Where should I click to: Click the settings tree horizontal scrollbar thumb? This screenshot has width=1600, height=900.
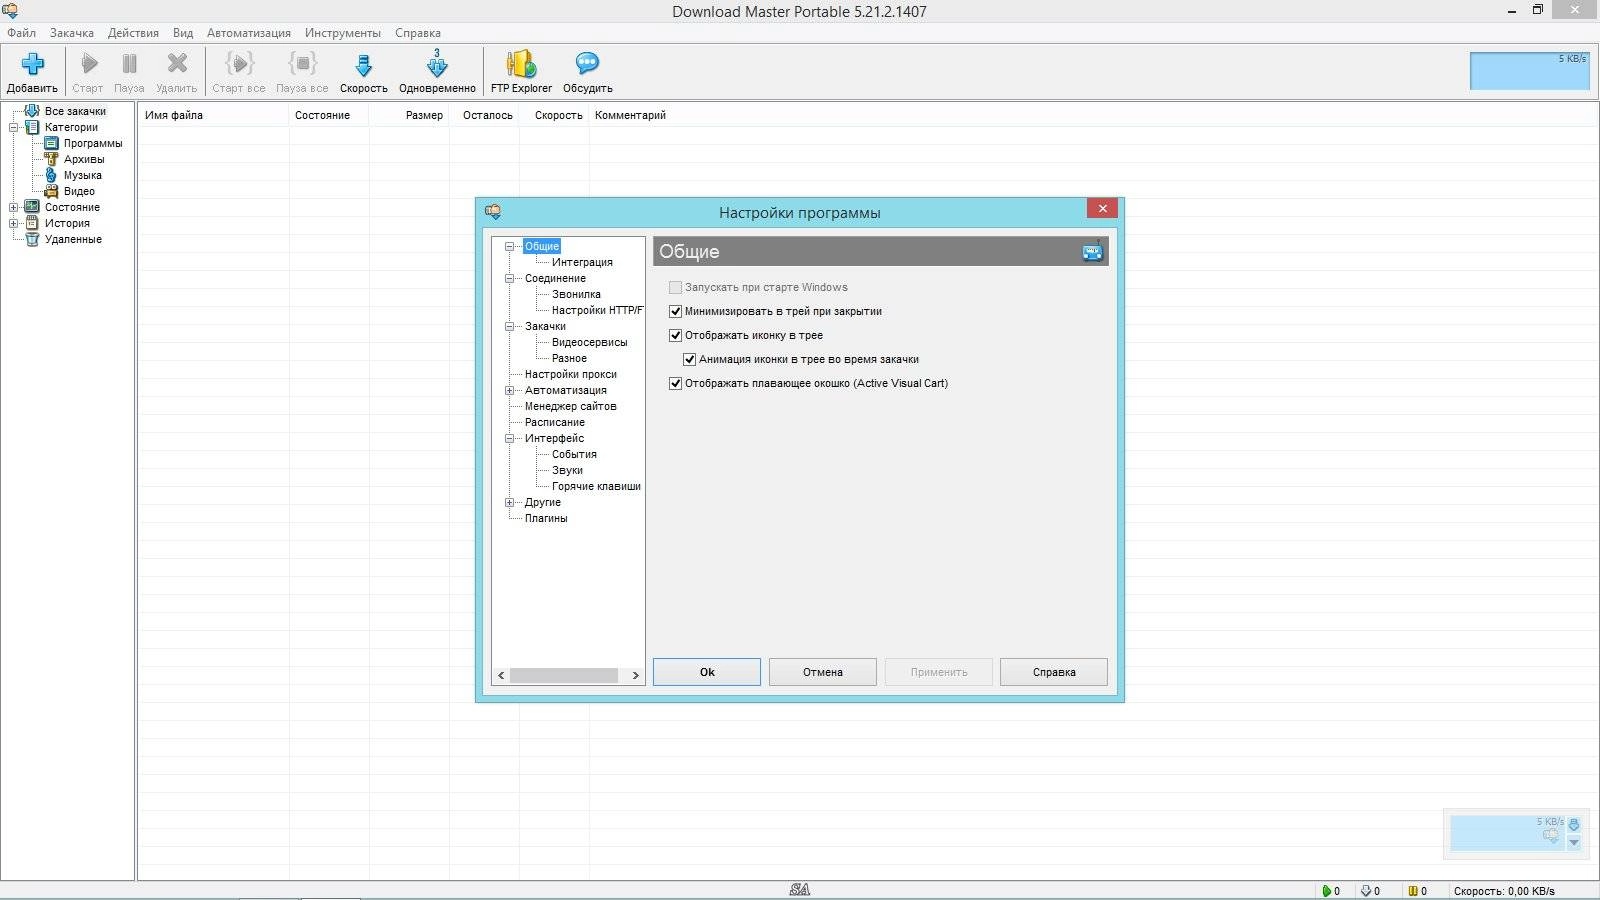(x=564, y=675)
